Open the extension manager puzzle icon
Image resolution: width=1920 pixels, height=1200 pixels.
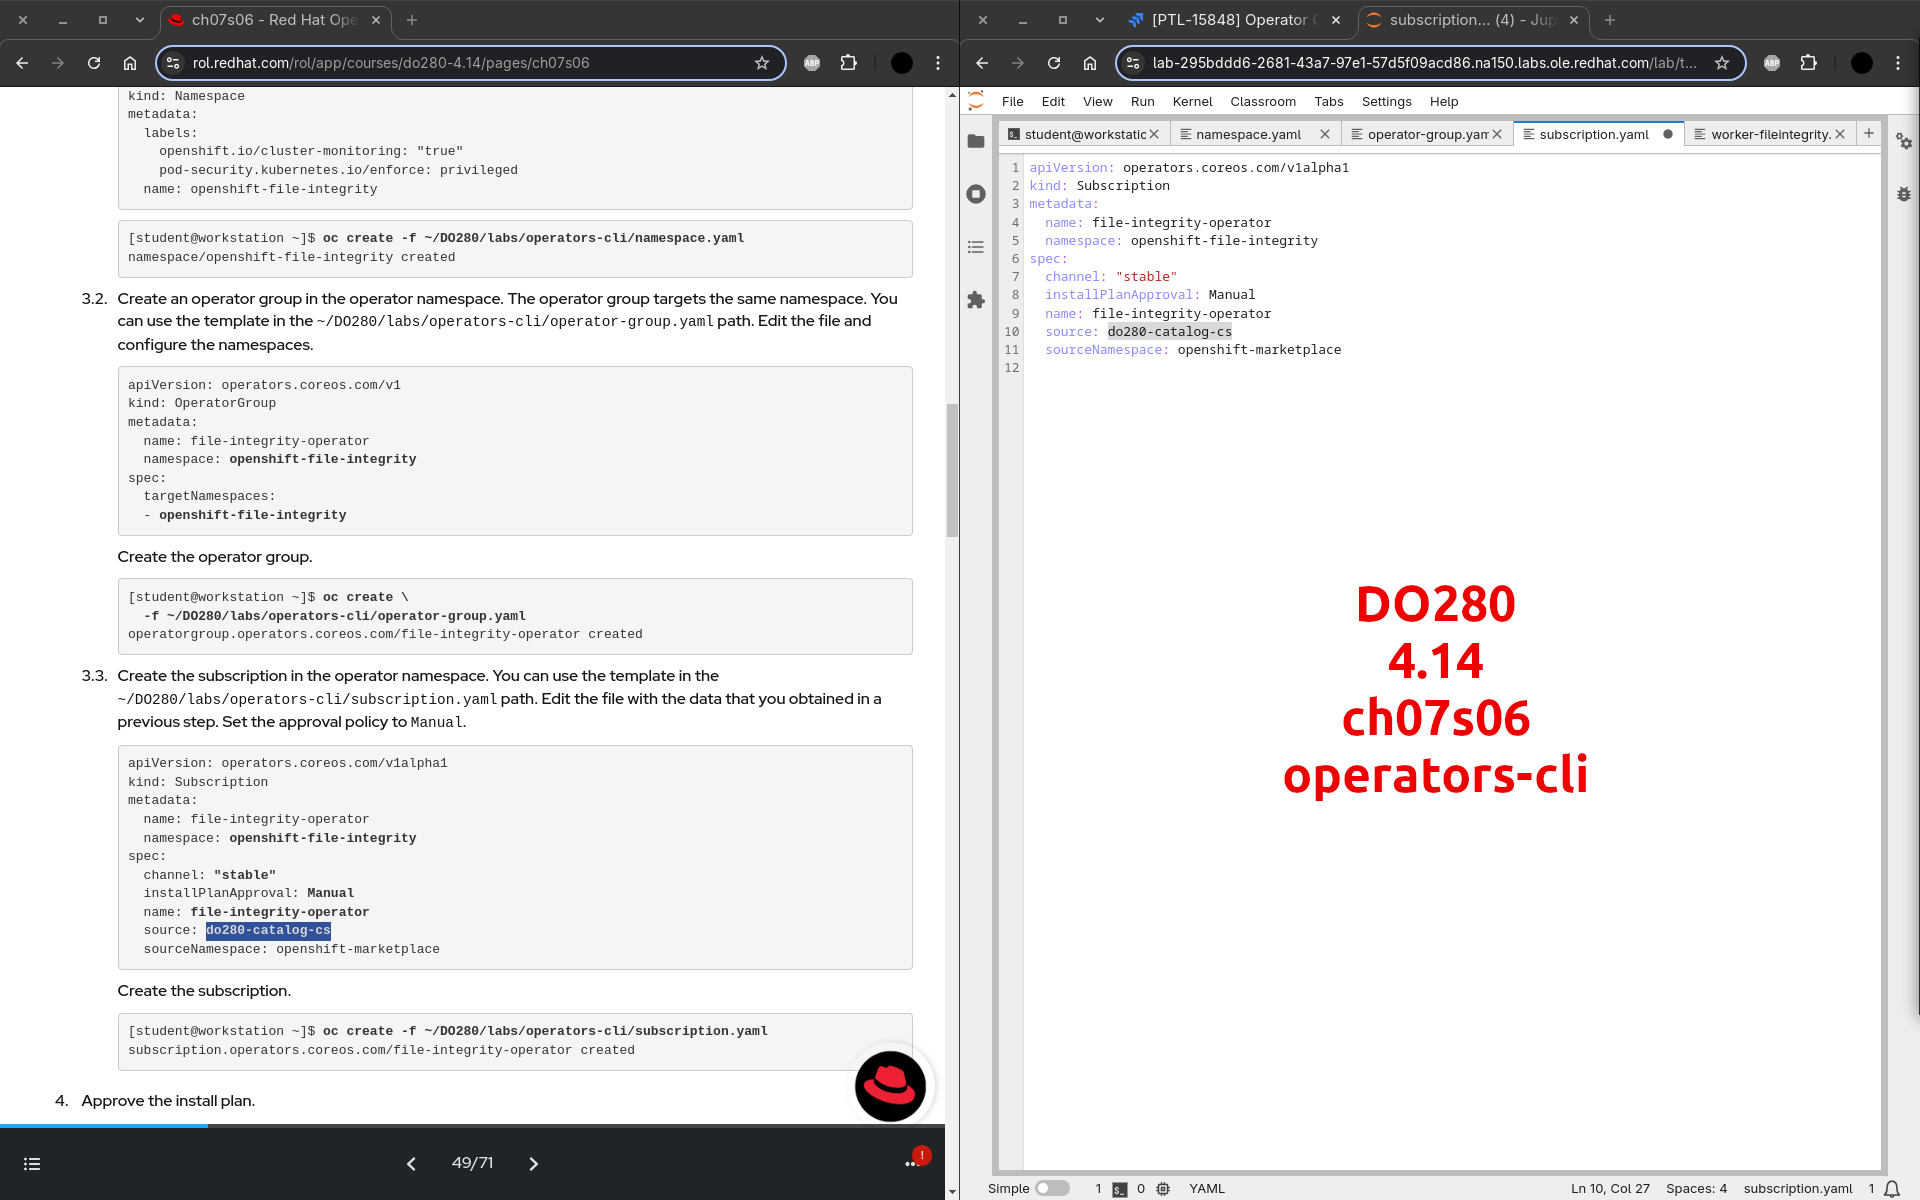coord(976,300)
